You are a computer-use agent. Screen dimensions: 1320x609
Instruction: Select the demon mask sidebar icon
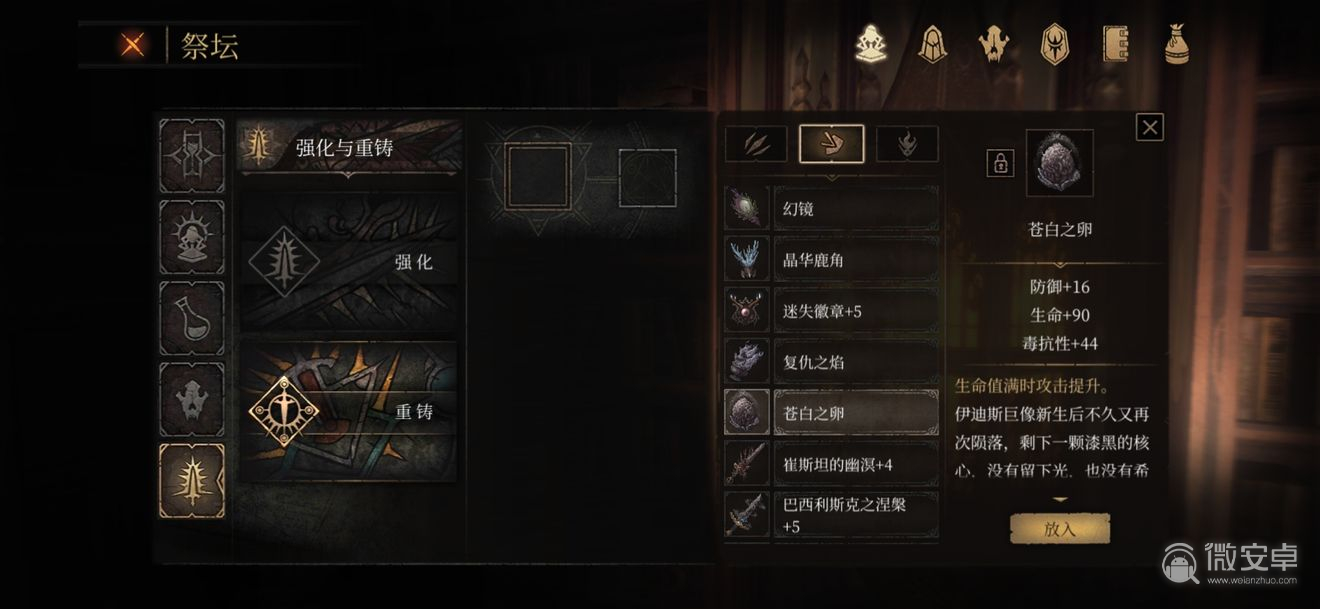pyautogui.click(x=192, y=399)
